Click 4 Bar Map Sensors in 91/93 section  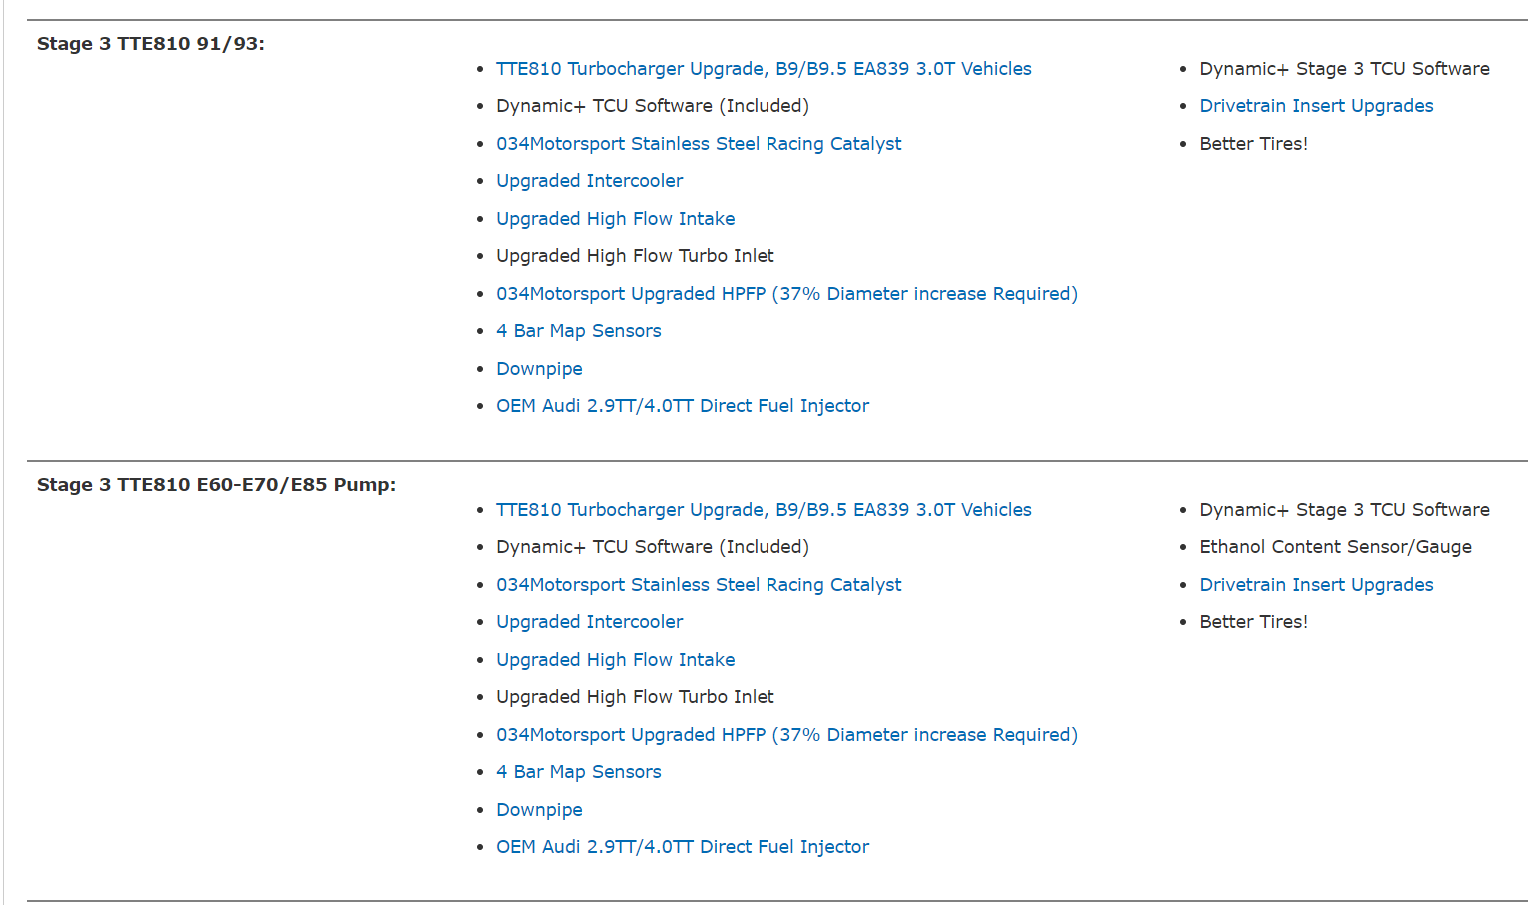[579, 331]
